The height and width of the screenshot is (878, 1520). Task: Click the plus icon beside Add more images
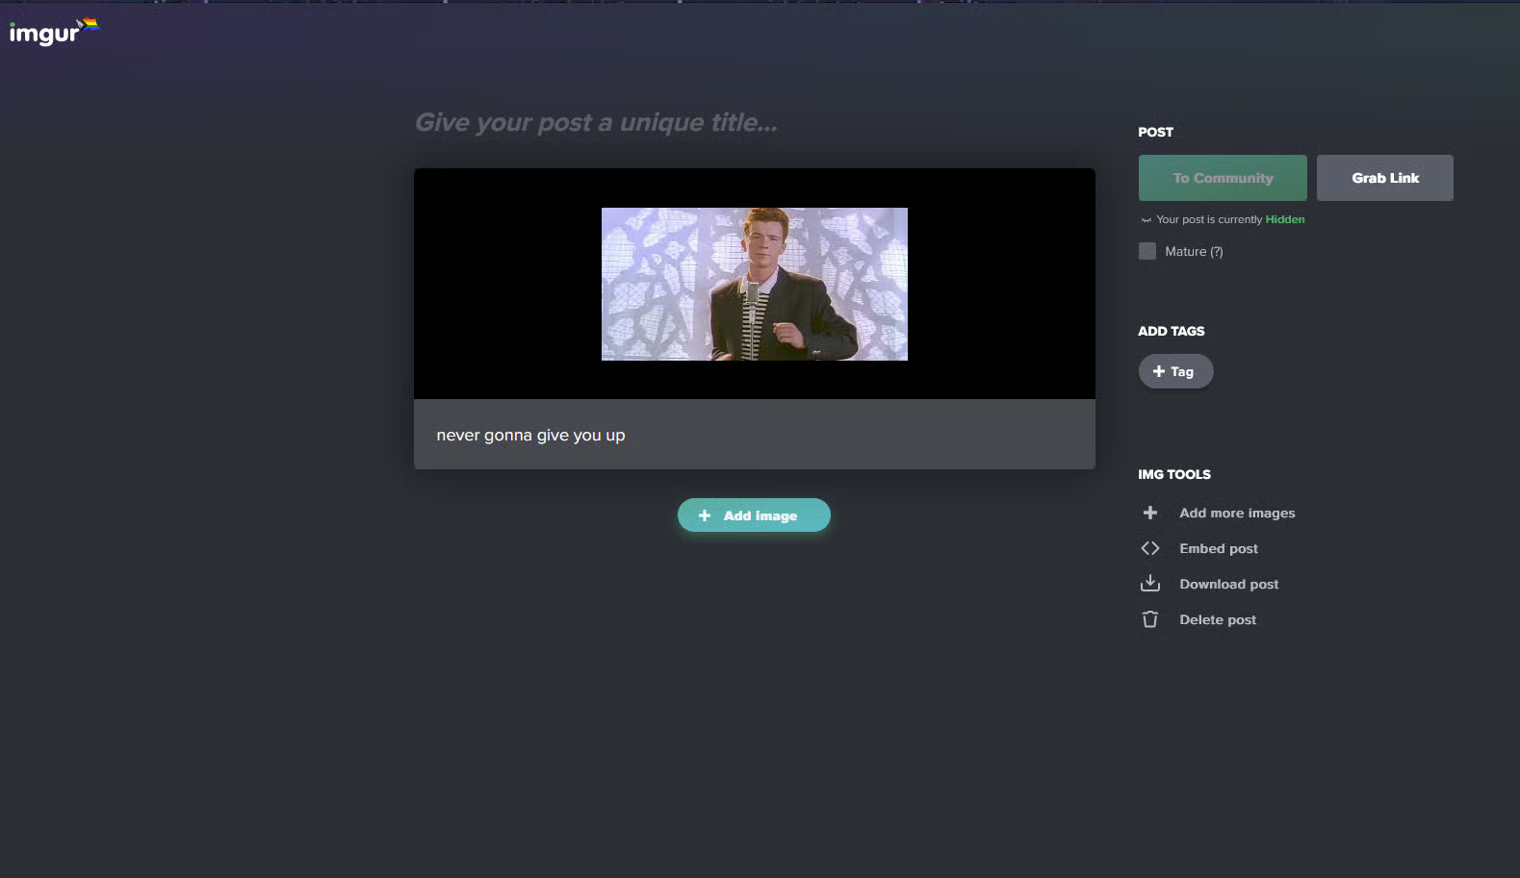click(1150, 513)
